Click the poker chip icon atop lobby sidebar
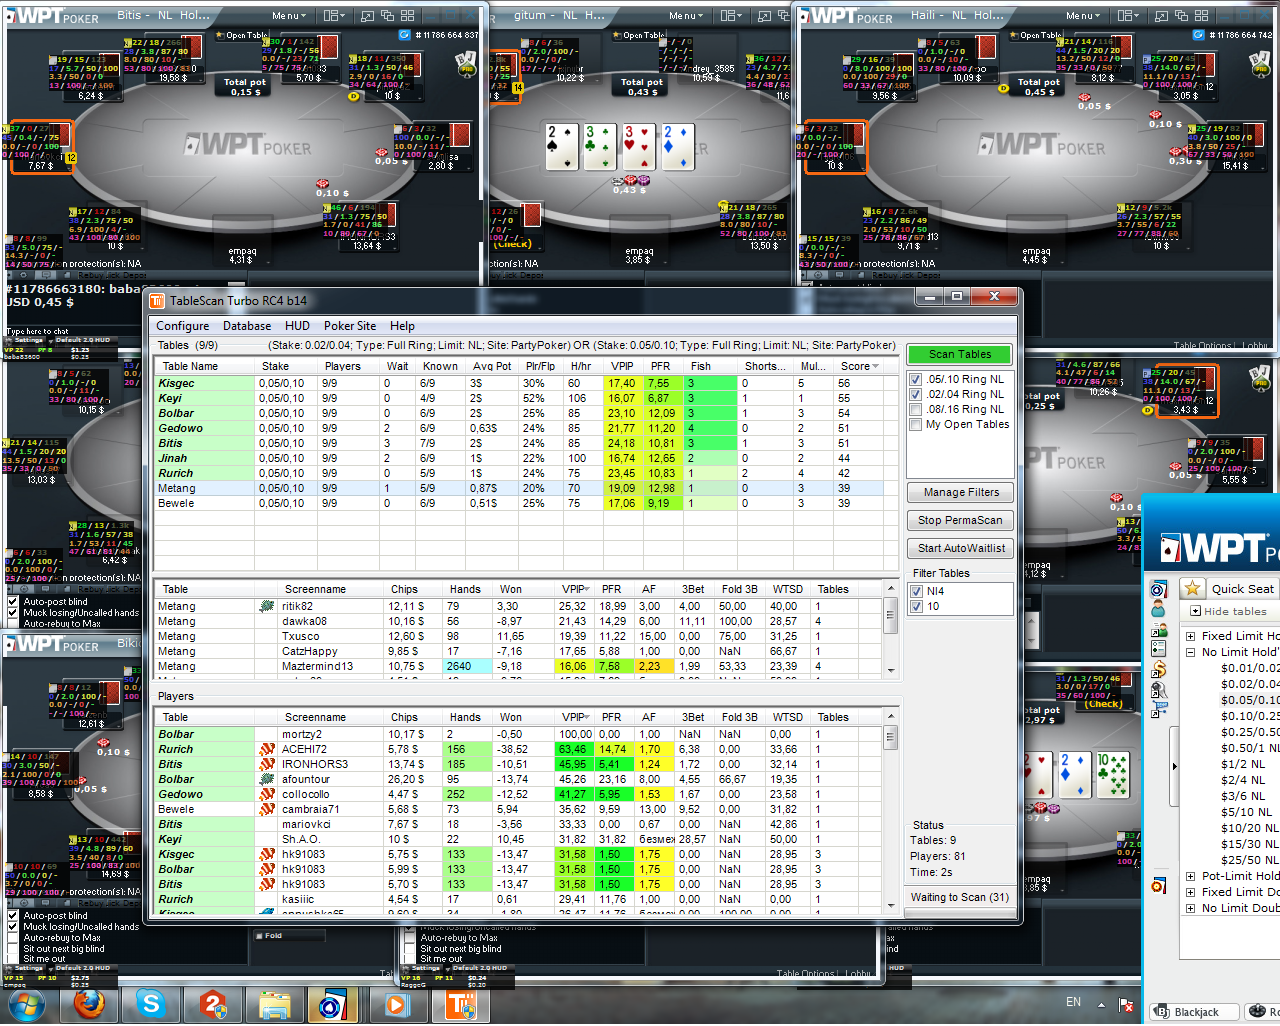1280x1026 pixels. click(x=1159, y=589)
